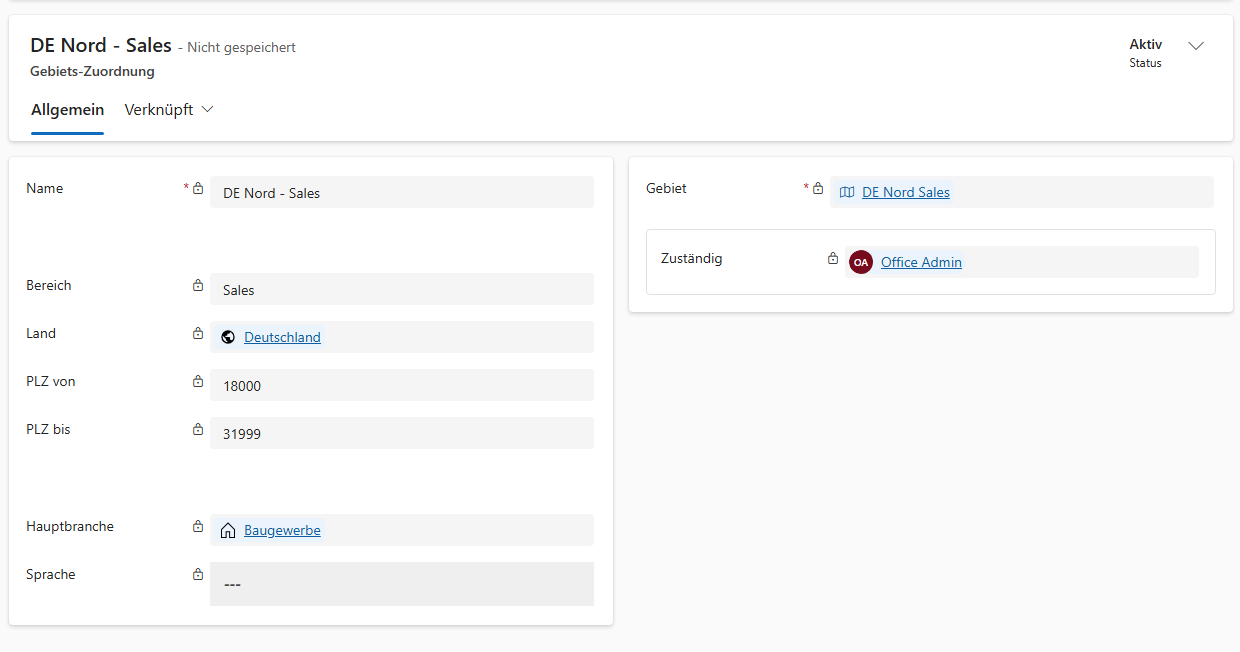Click the lock icon next to Bereich
Viewport: 1240px width, 652px height.
(x=198, y=286)
